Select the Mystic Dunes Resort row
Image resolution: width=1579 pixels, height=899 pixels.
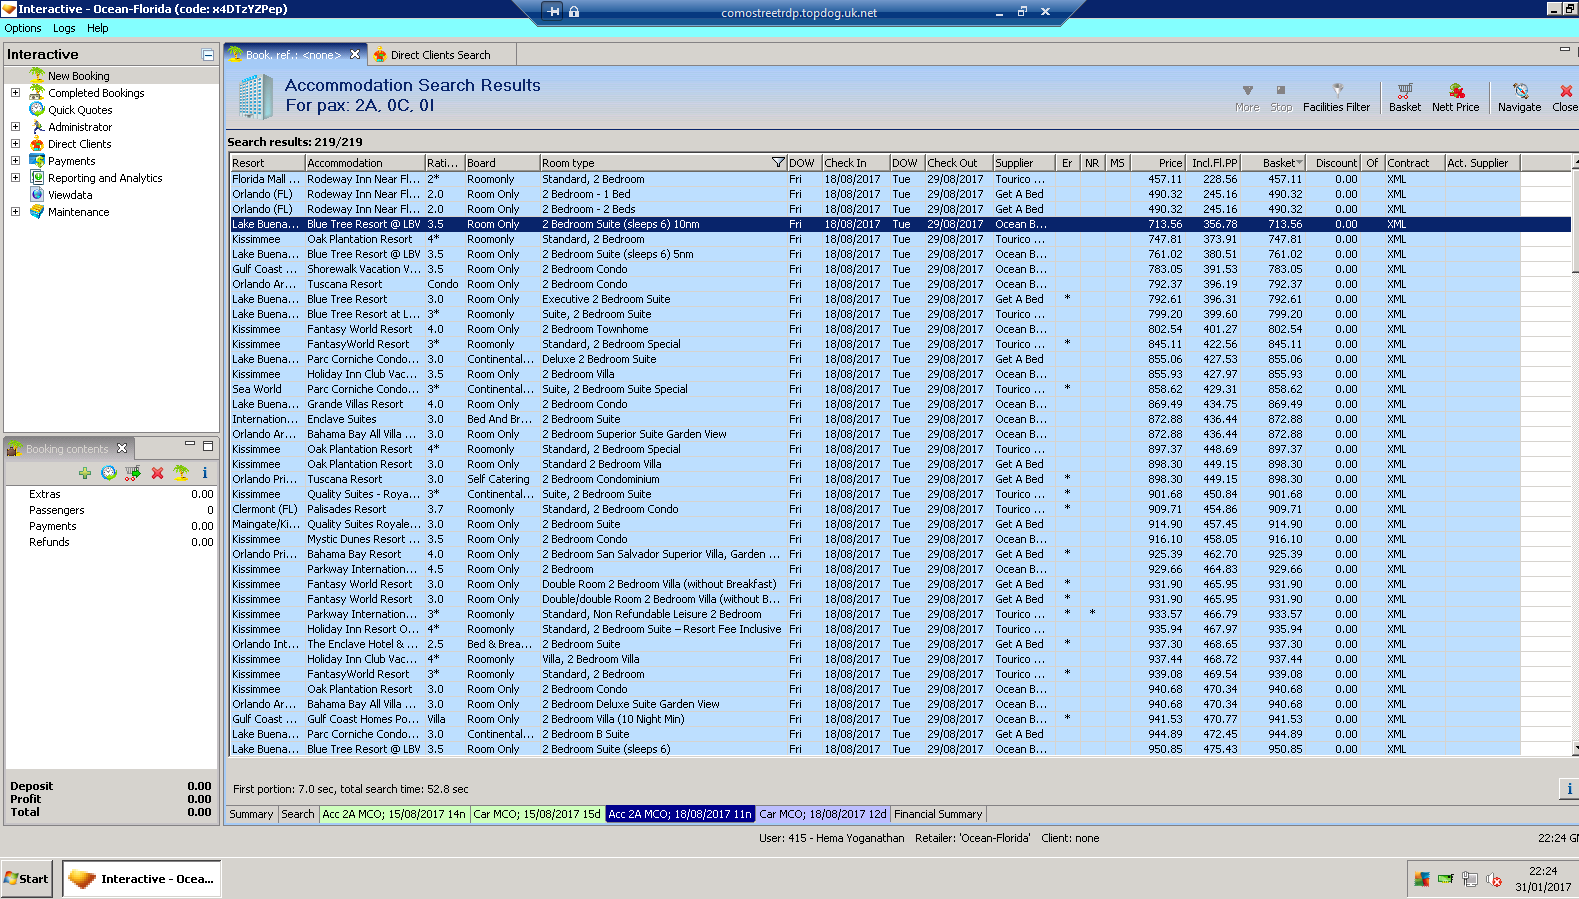click(900, 539)
